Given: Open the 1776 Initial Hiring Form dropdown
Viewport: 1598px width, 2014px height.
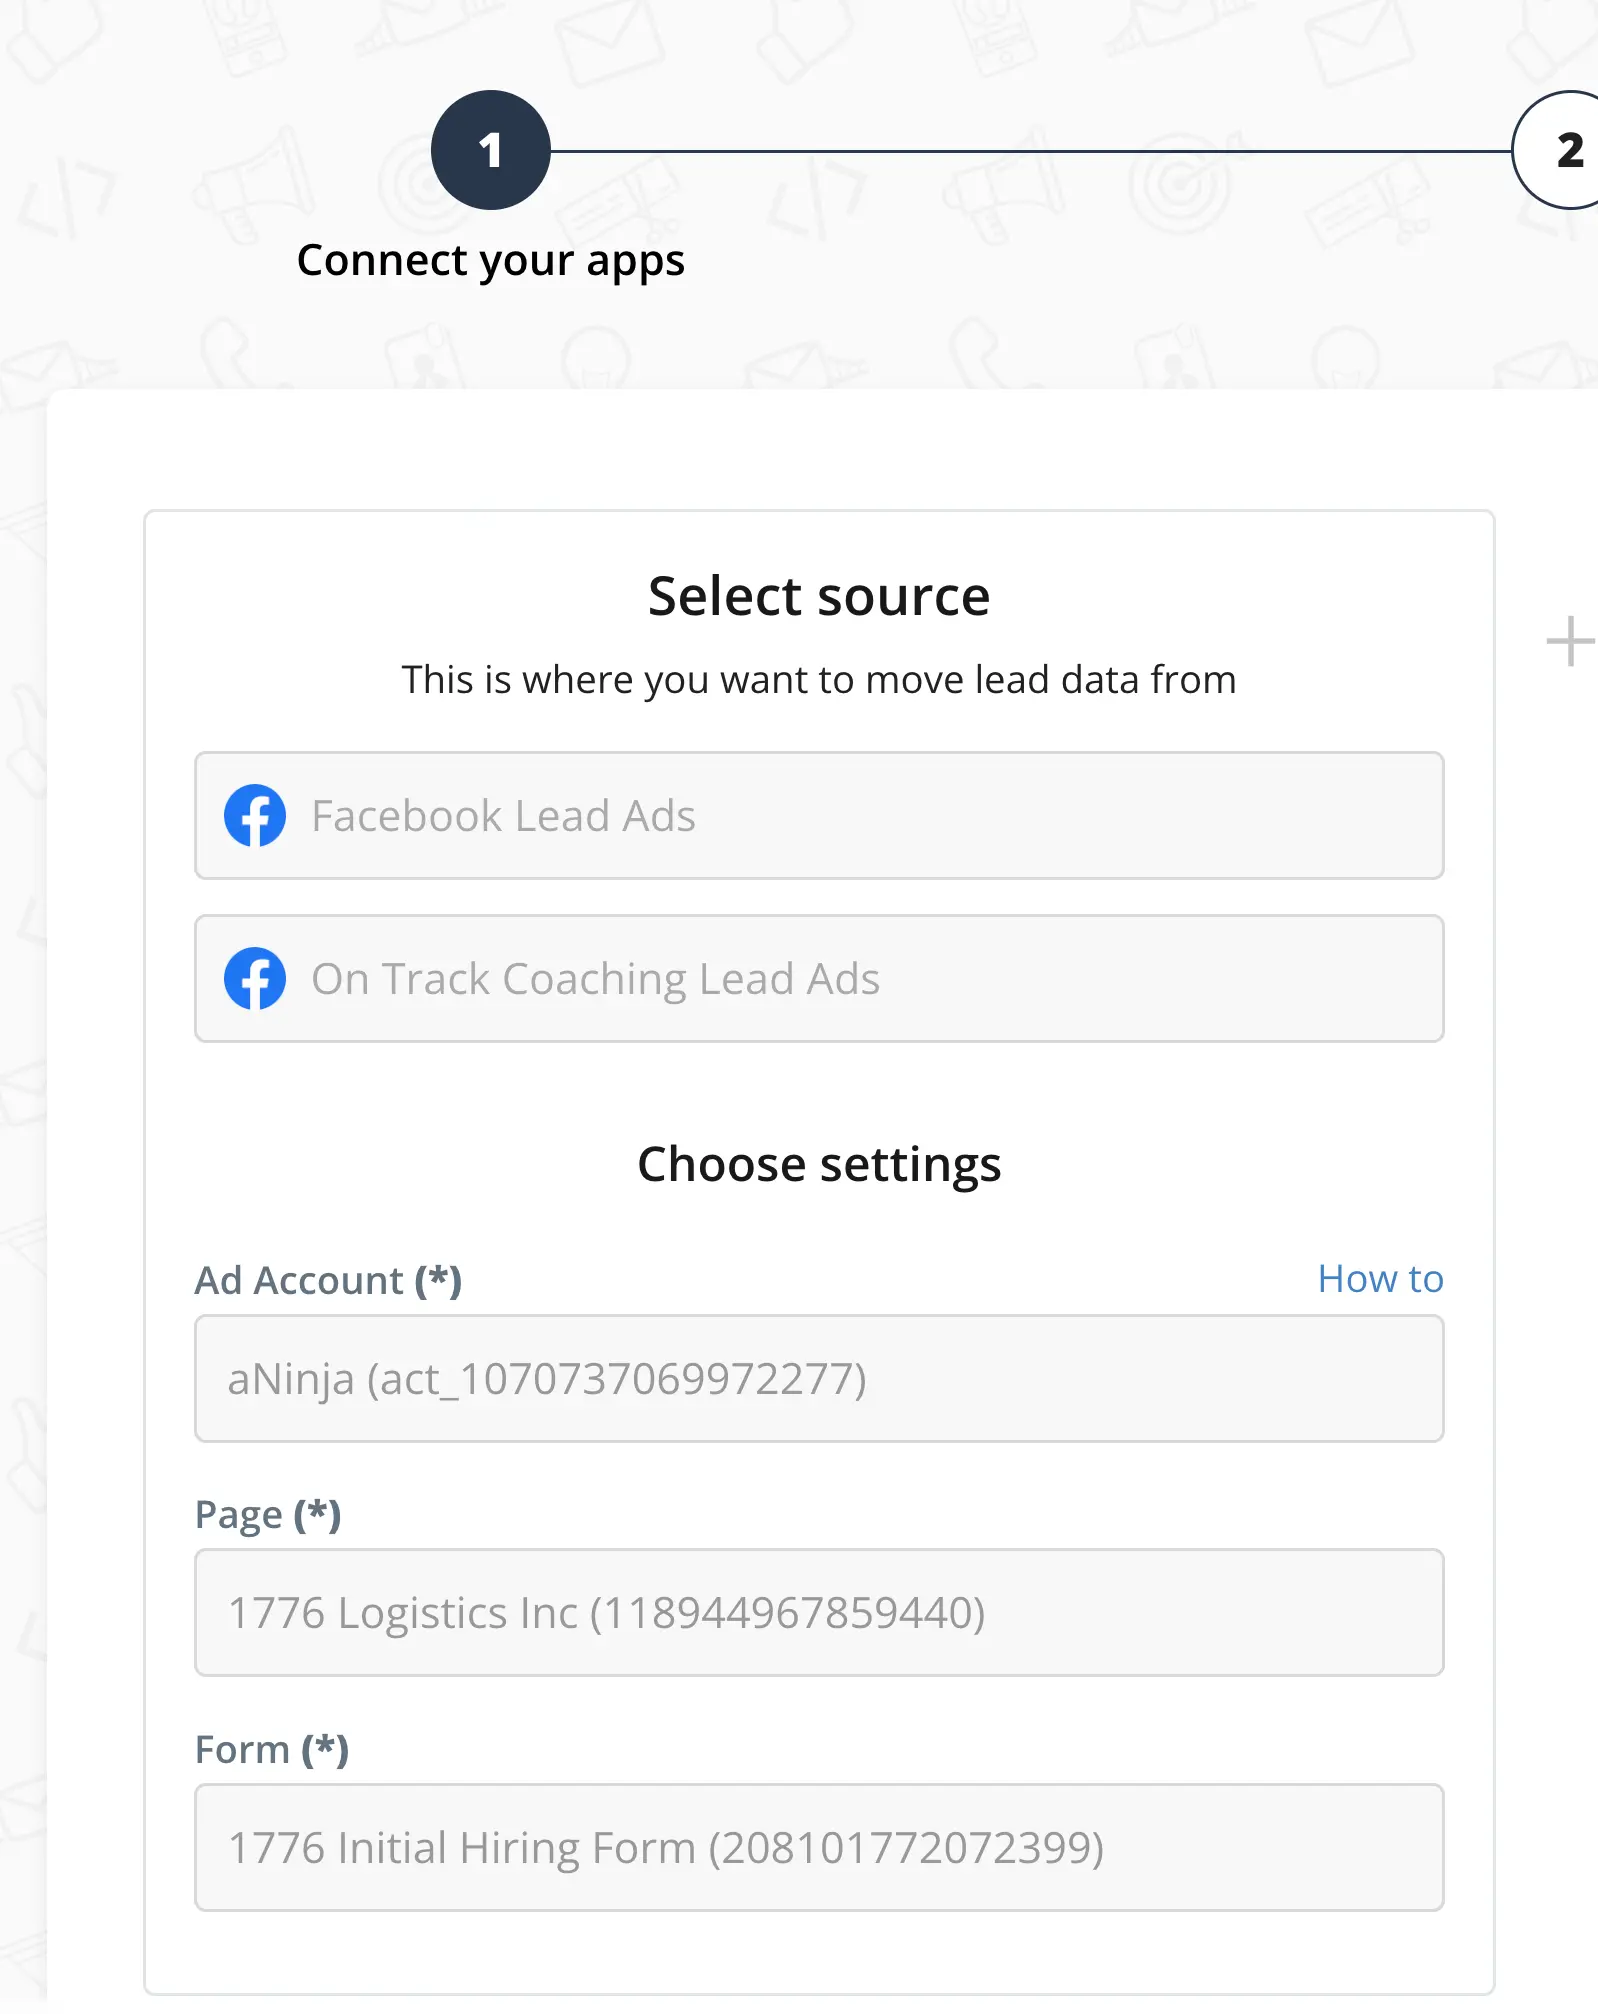Looking at the screenshot, I should tap(818, 1847).
